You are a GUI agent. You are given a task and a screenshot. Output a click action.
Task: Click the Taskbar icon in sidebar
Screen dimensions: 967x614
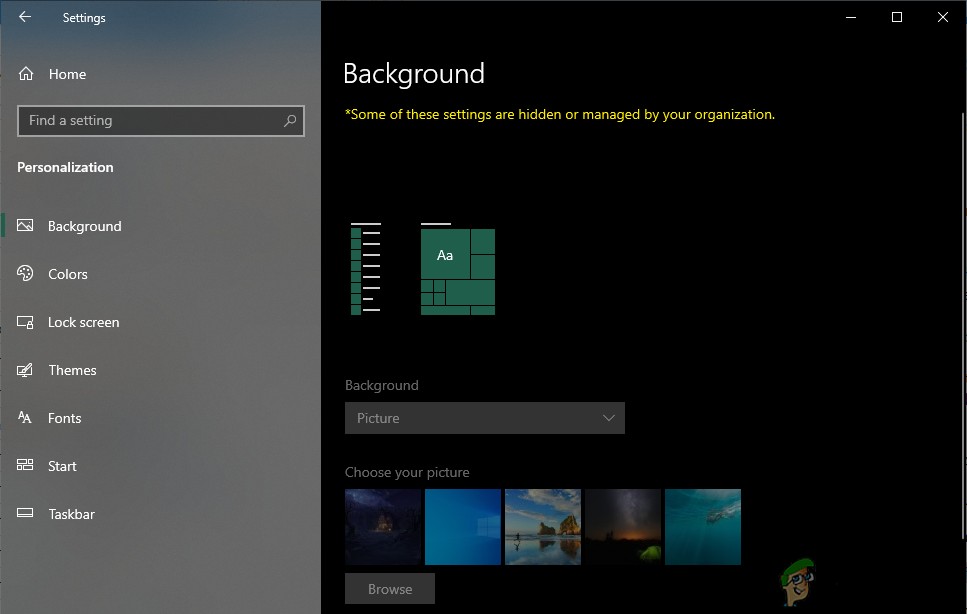pyautogui.click(x=25, y=513)
